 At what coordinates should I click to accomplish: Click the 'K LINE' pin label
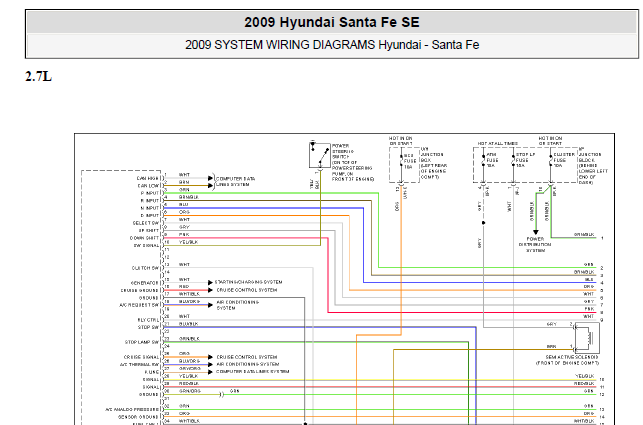pos(151,372)
